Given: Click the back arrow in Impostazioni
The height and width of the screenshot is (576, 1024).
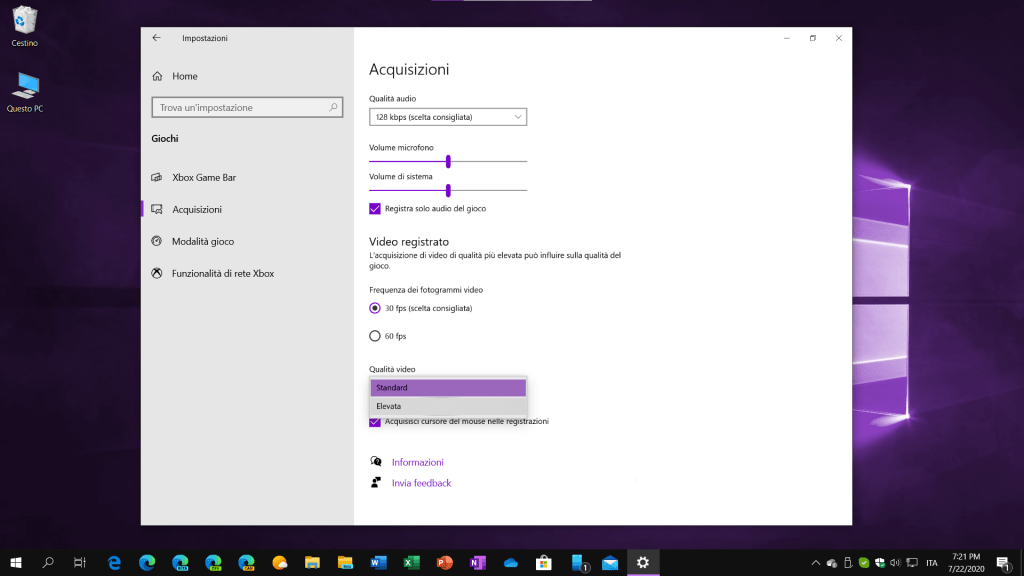Looking at the screenshot, I should point(156,38).
